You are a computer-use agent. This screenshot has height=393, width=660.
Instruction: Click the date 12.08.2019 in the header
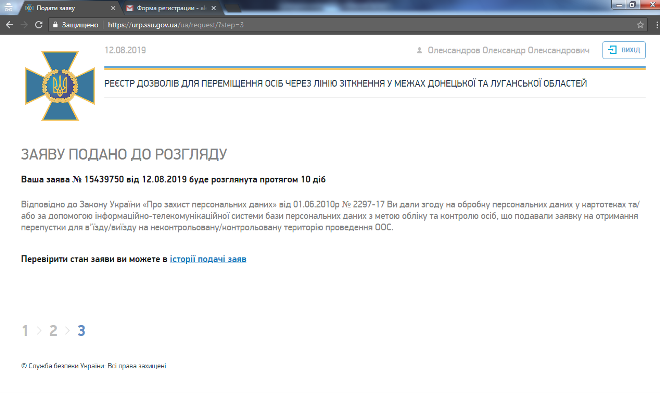(125, 50)
